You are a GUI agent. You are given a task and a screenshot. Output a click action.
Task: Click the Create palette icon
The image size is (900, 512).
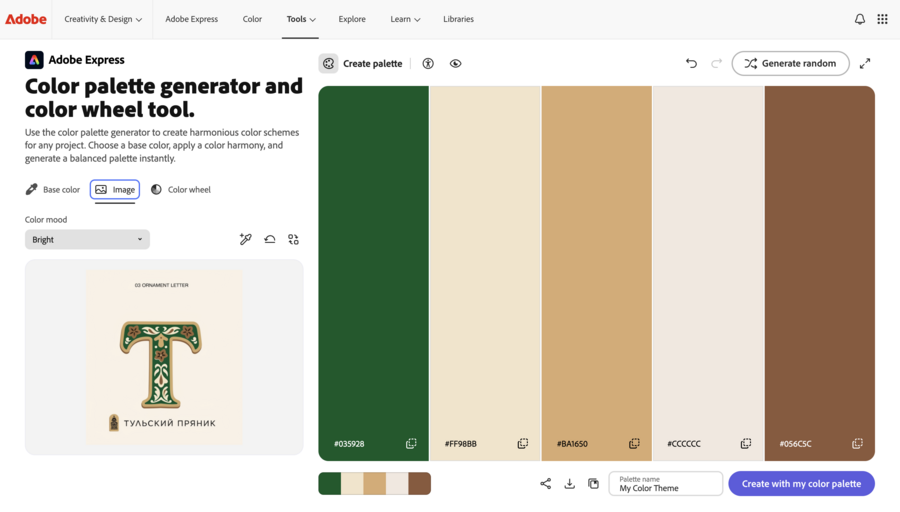[328, 64]
